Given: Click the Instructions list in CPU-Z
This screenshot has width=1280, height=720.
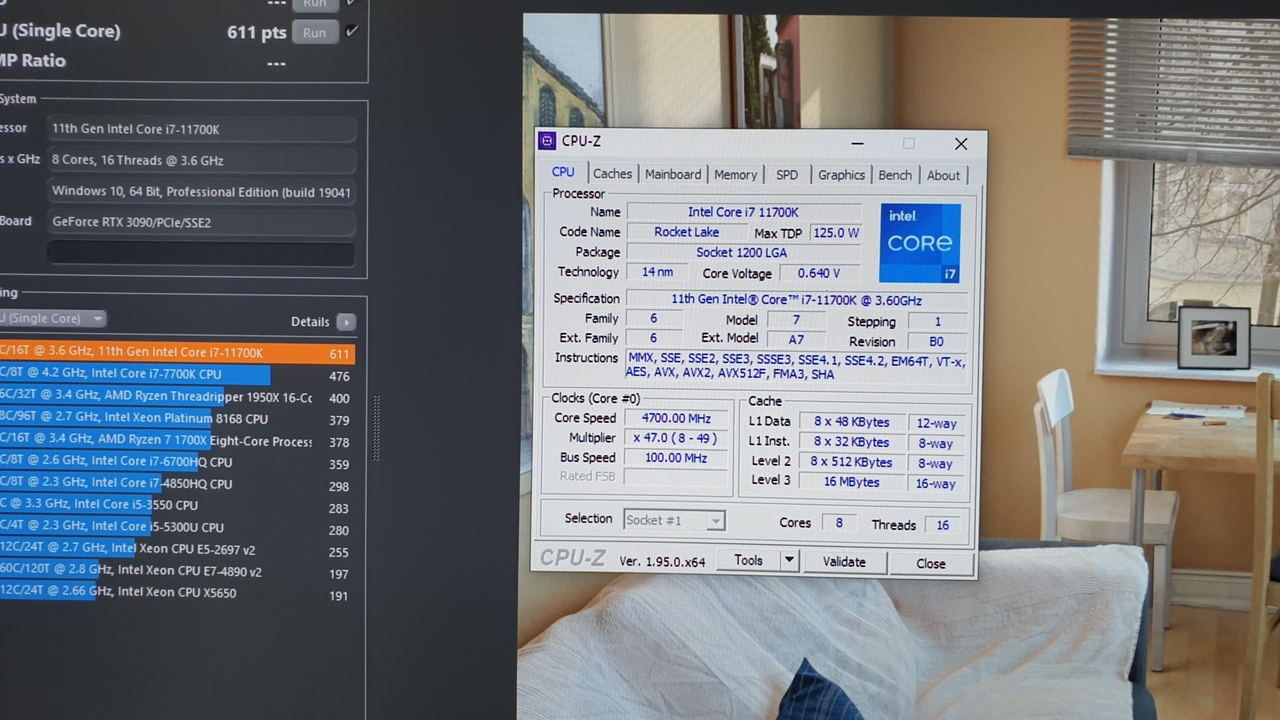Looking at the screenshot, I should click(x=796, y=367).
